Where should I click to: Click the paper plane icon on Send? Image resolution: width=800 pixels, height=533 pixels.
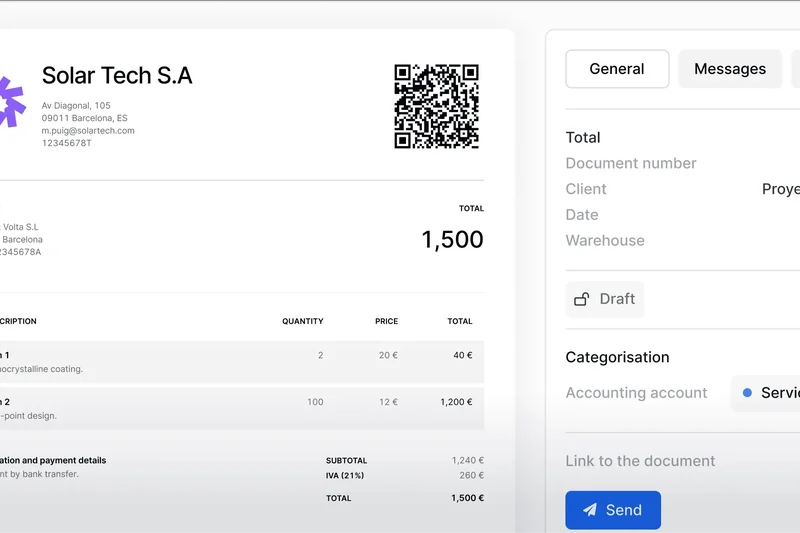(590, 510)
